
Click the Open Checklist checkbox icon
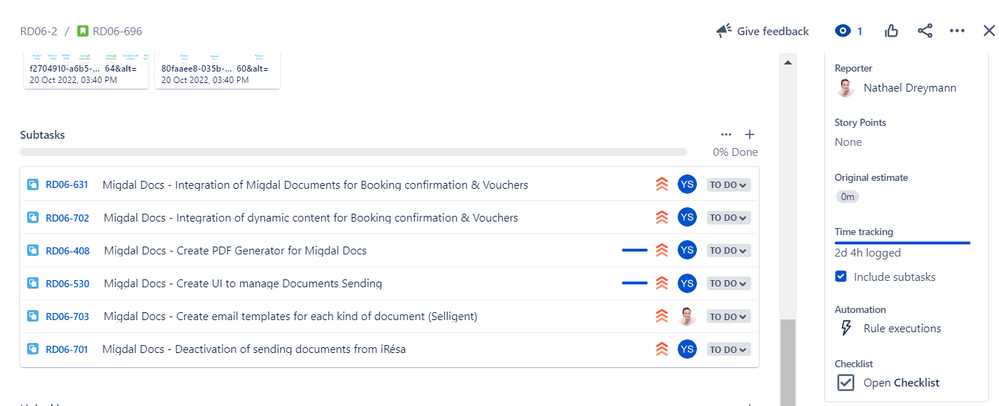pyautogui.click(x=845, y=382)
